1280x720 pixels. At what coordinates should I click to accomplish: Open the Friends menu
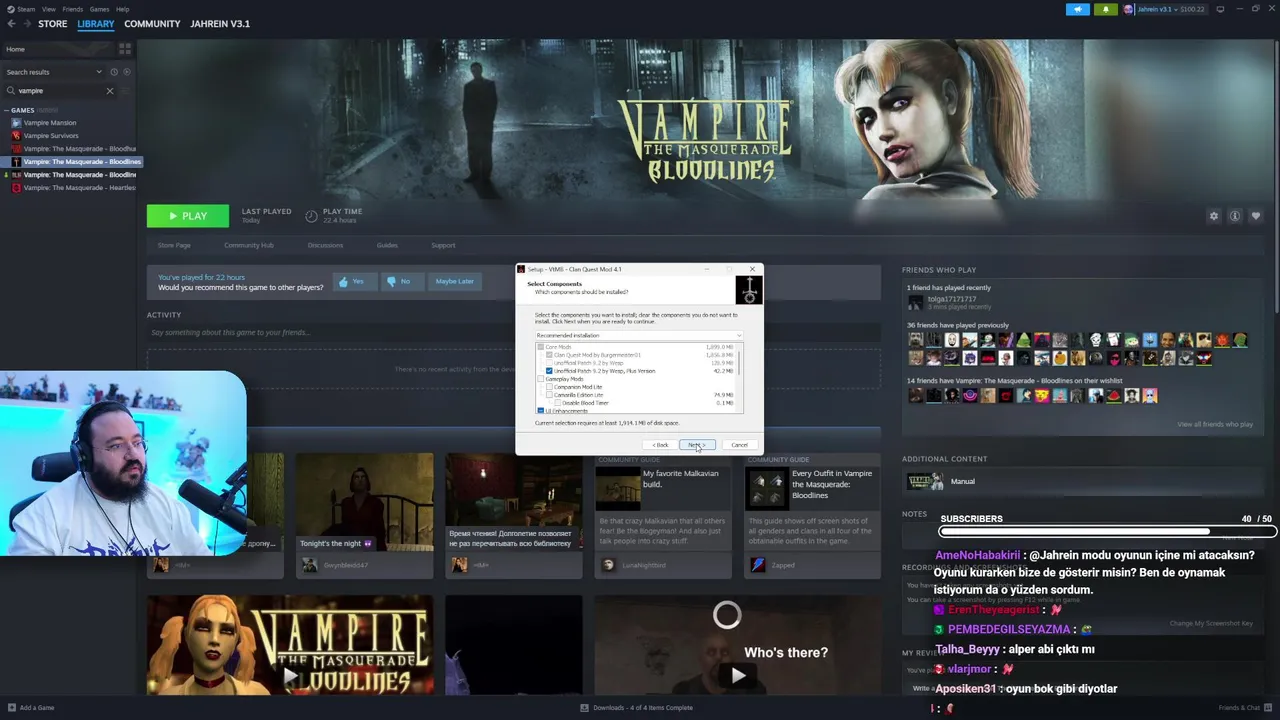[x=73, y=9]
